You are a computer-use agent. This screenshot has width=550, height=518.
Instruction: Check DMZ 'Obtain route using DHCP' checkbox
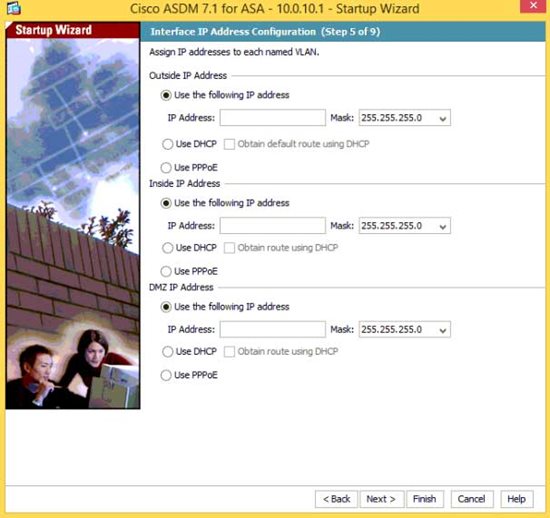(x=229, y=352)
